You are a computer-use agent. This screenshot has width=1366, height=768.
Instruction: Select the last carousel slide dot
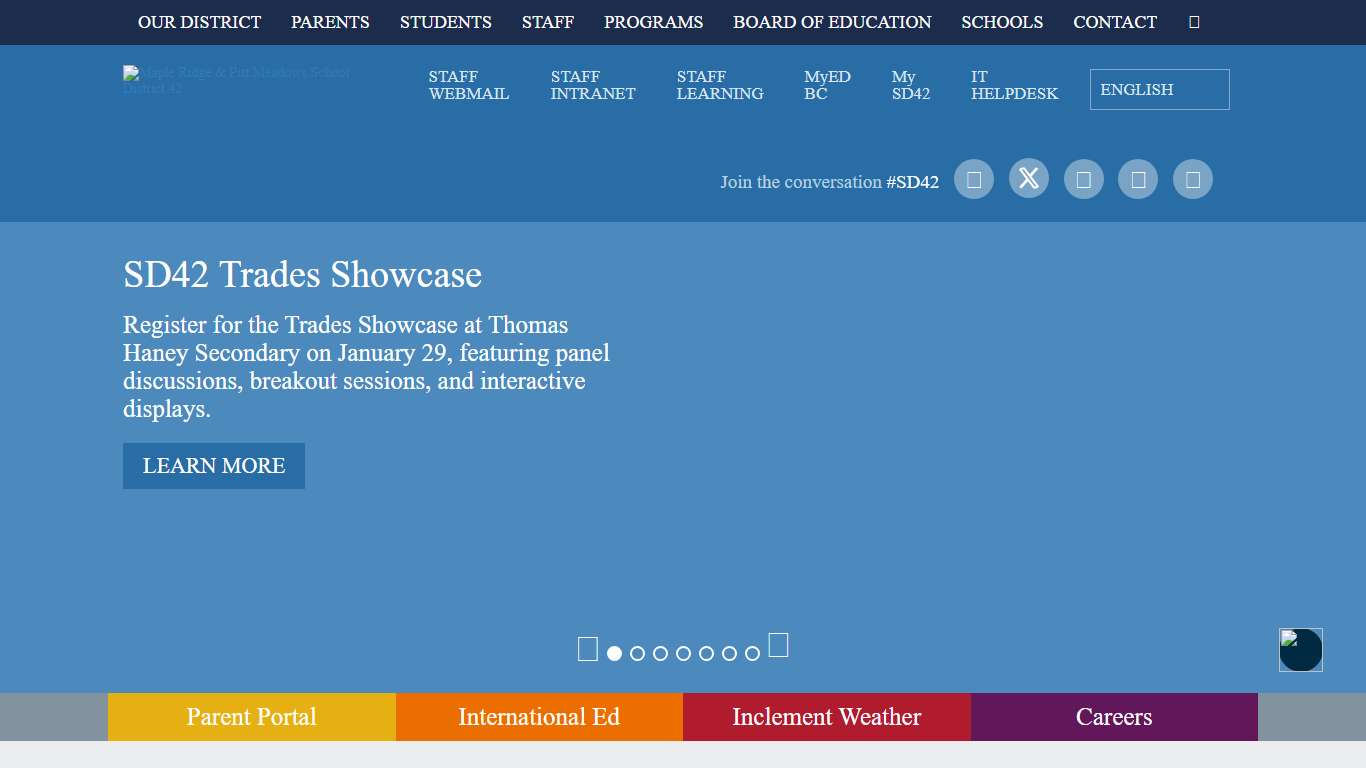[x=752, y=654]
